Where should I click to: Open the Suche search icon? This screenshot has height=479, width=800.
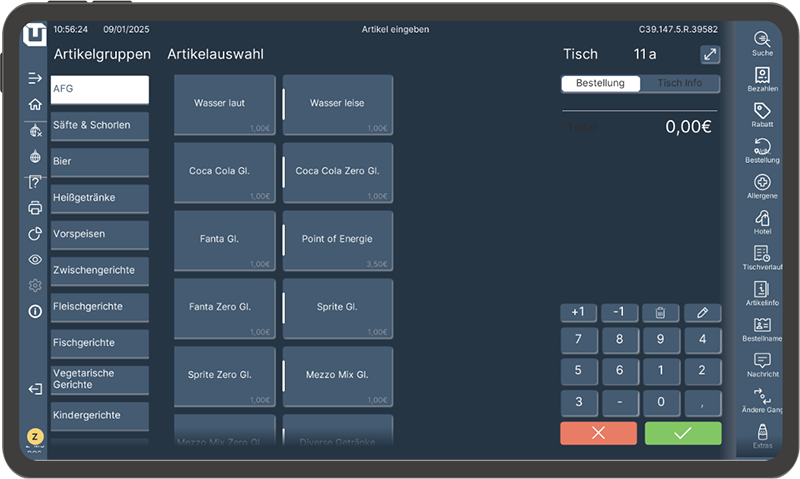[x=762, y=41]
